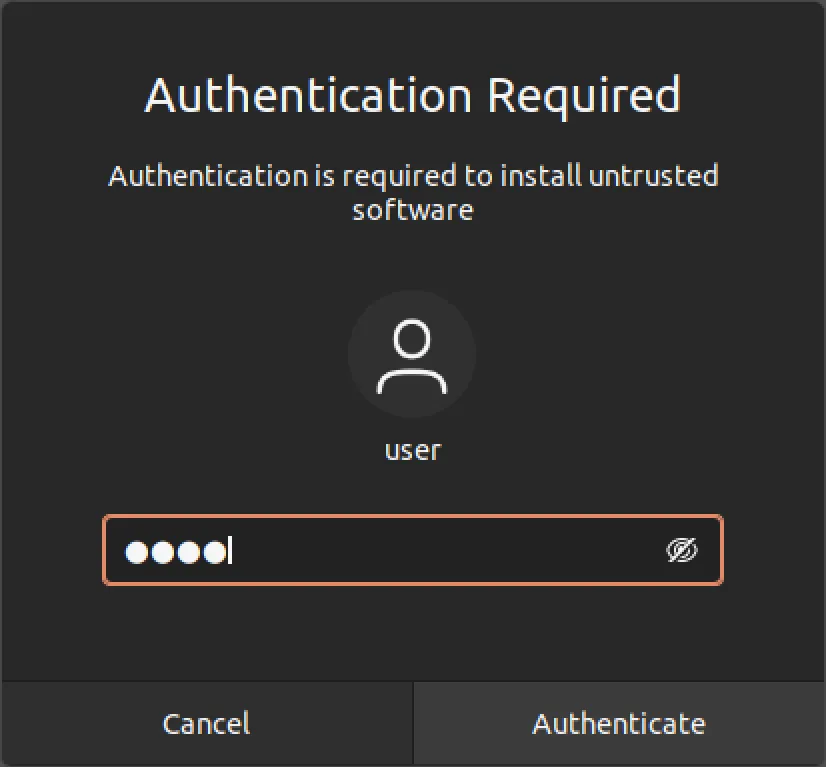This screenshot has height=767, width=826.
Task: Dismiss the prompt via the Cancel option
Action: pos(206,722)
